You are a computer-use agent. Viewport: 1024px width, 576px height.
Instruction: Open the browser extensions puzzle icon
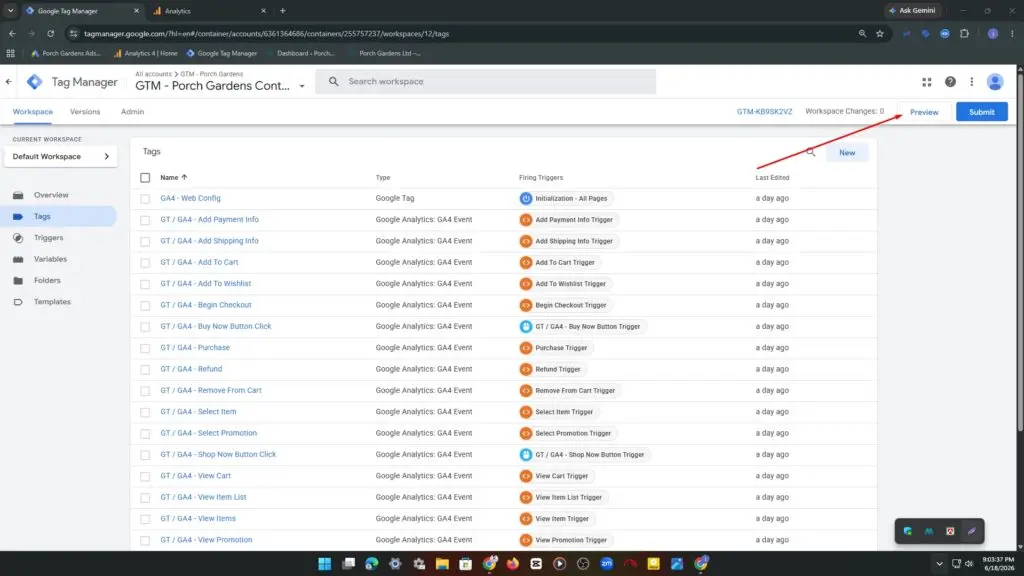tap(965, 33)
